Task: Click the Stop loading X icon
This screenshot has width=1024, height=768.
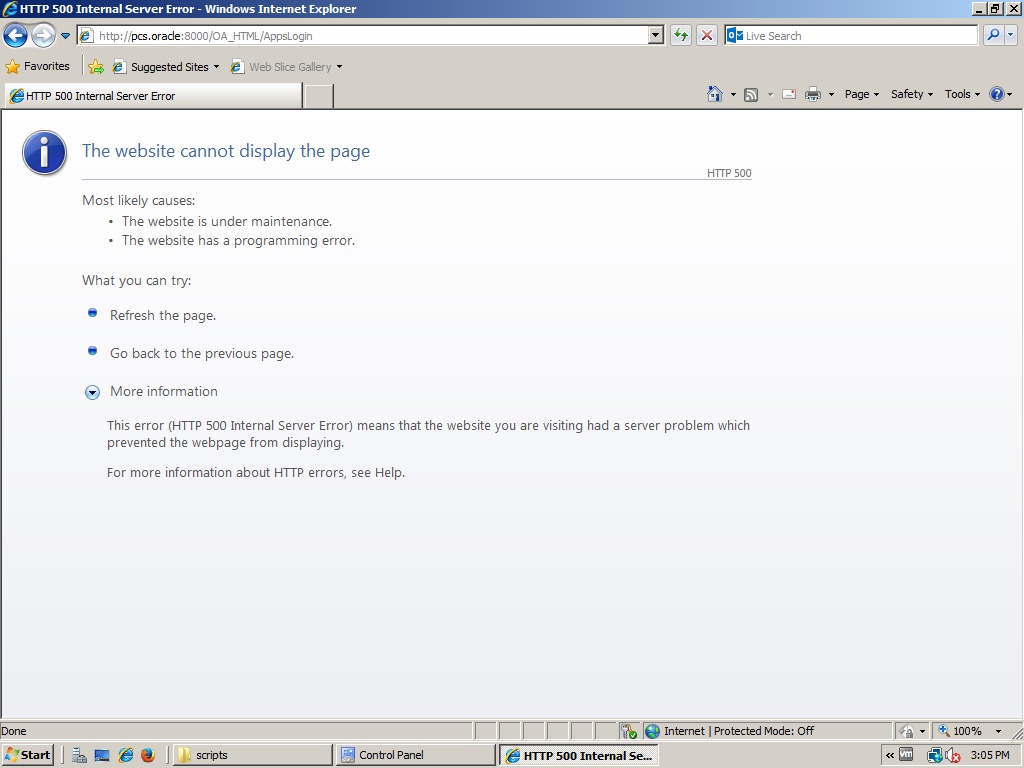Action: coord(707,36)
